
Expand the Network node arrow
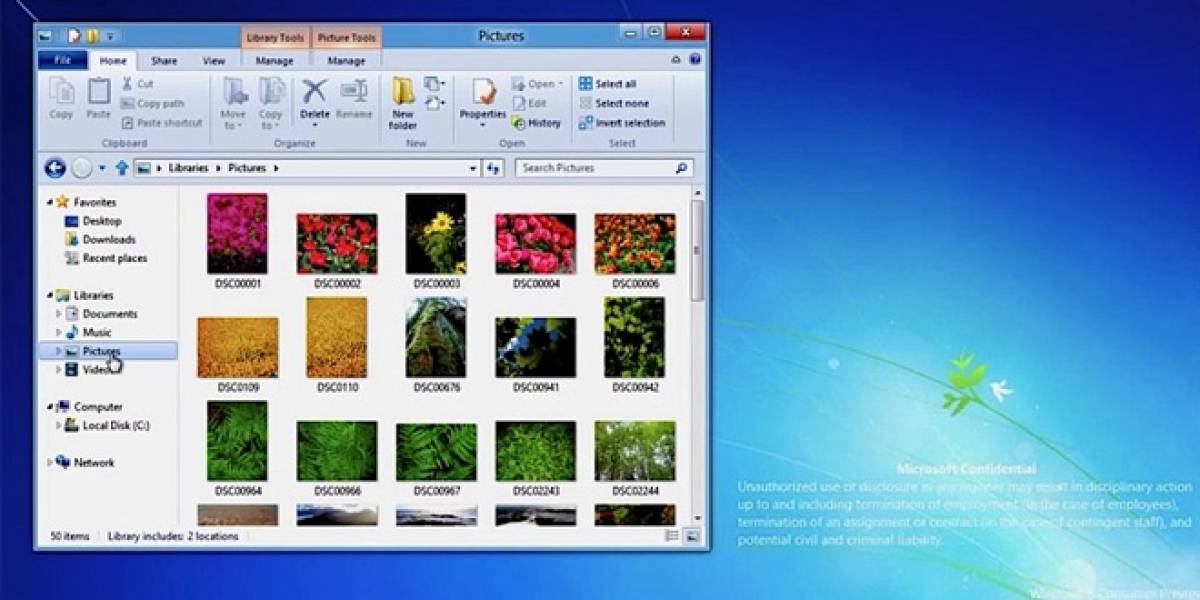(x=49, y=463)
